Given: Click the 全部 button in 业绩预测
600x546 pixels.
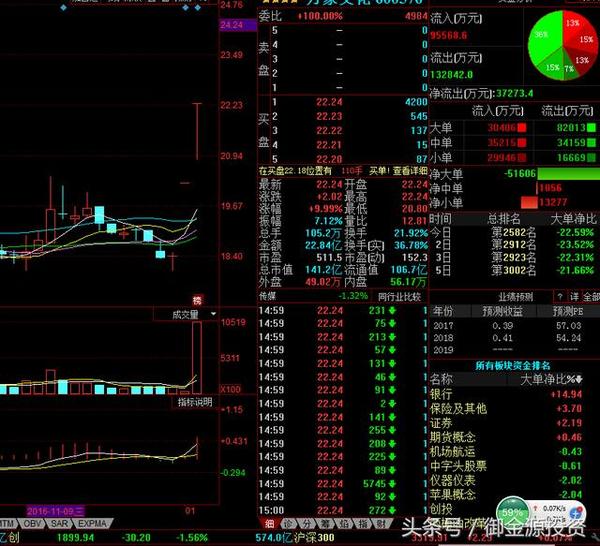Looking at the screenshot, I should 591,297.
